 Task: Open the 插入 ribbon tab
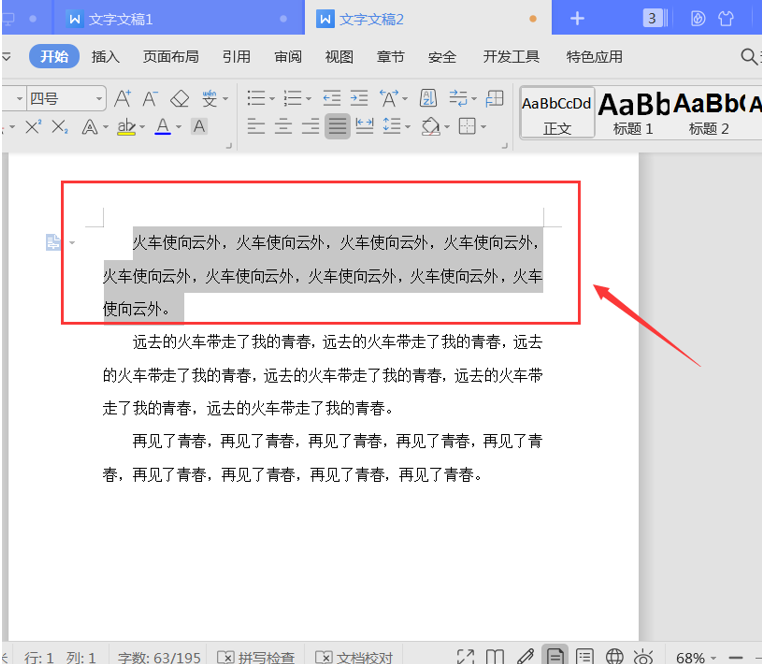click(105, 56)
